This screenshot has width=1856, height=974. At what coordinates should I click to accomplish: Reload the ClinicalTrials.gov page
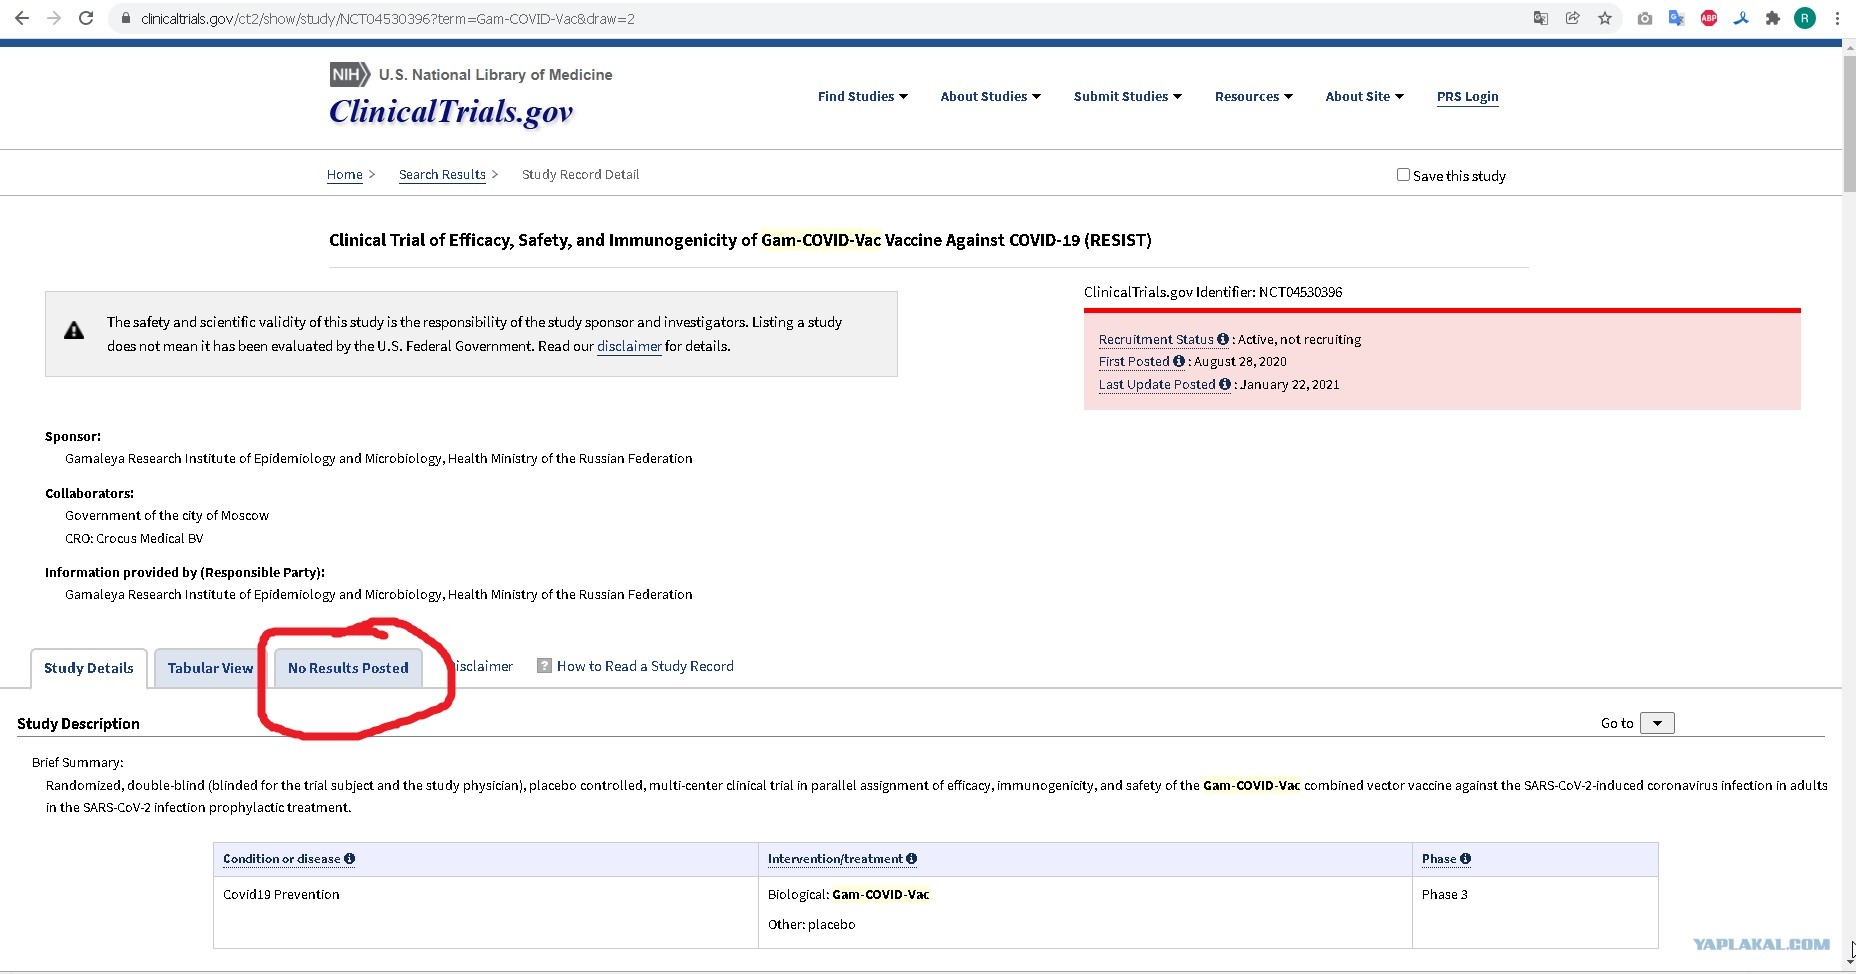click(x=86, y=18)
